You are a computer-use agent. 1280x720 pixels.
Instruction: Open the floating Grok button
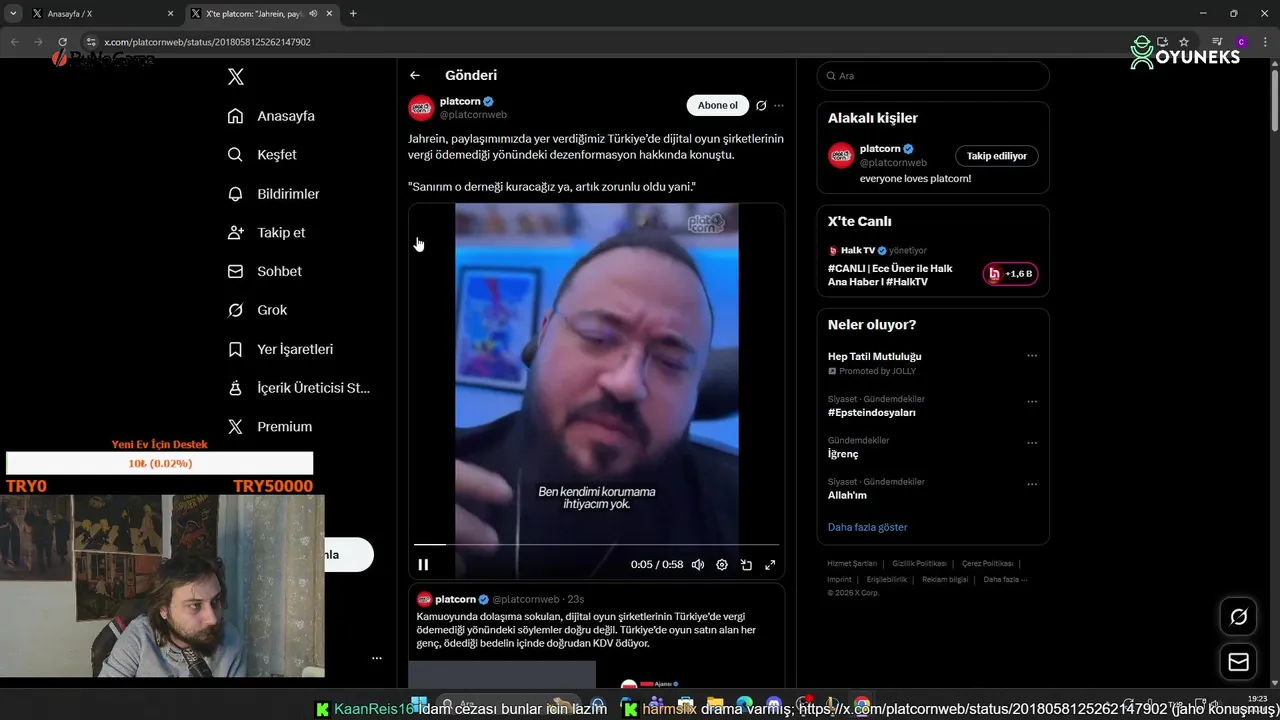pyautogui.click(x=1238, y=617)
